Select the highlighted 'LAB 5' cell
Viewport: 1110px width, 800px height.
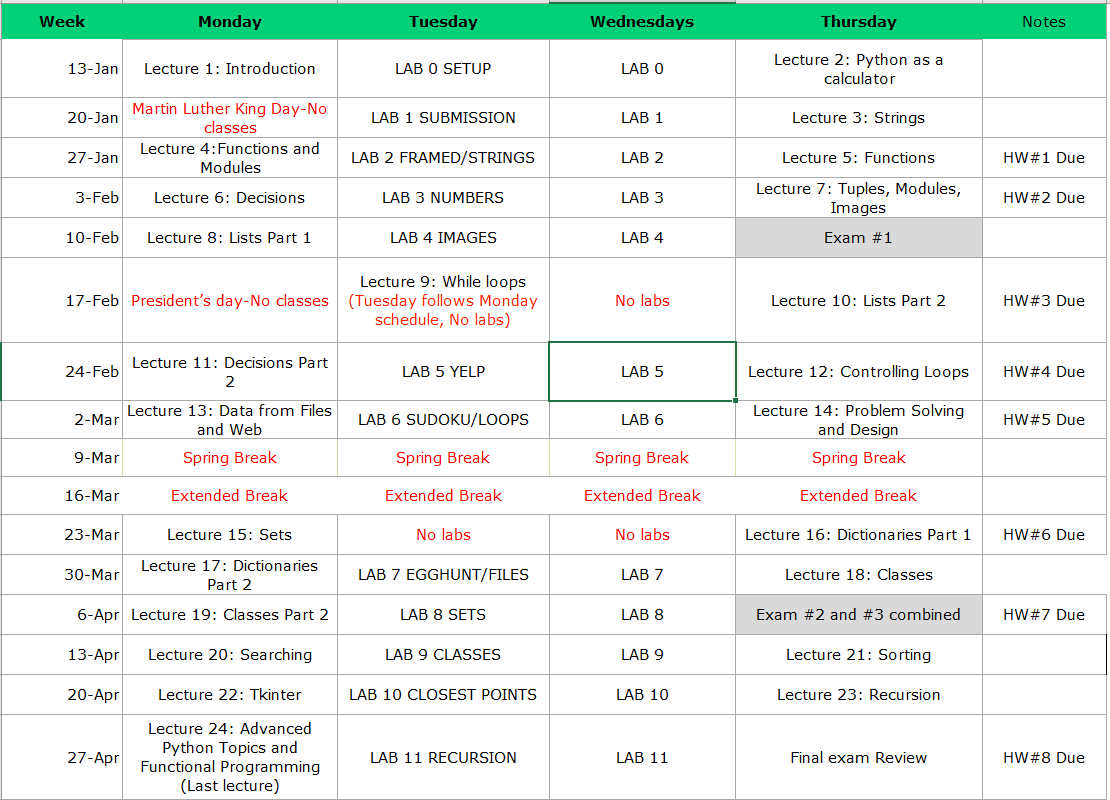tap(642, 372)
